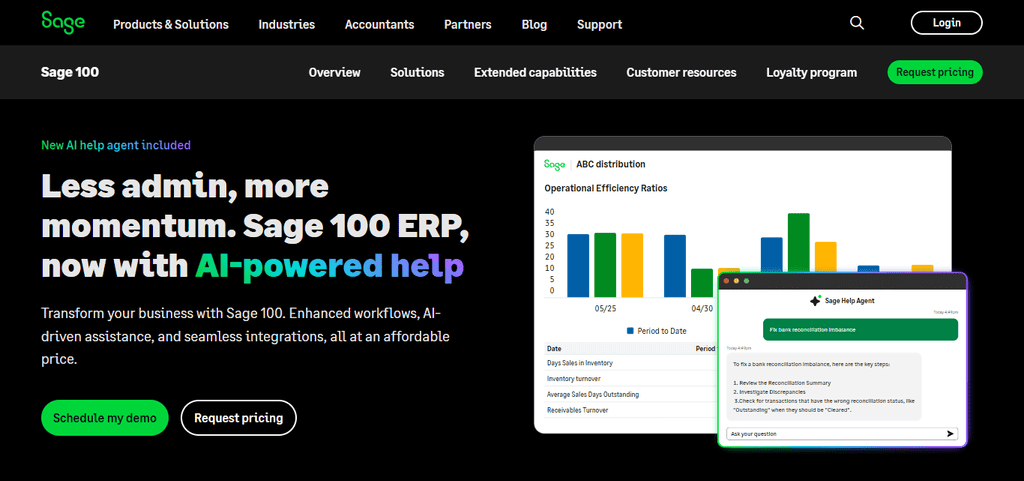Viewport: 1024px width, 481px height.
Task: Click Schedule my demo button
Action: click(x=104, y=418)
